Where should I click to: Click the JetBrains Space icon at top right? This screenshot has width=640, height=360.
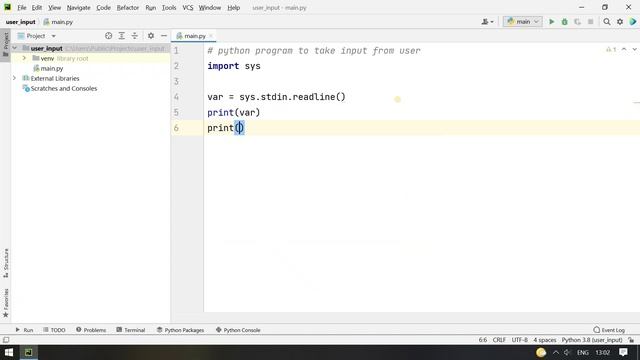[633, 22]
